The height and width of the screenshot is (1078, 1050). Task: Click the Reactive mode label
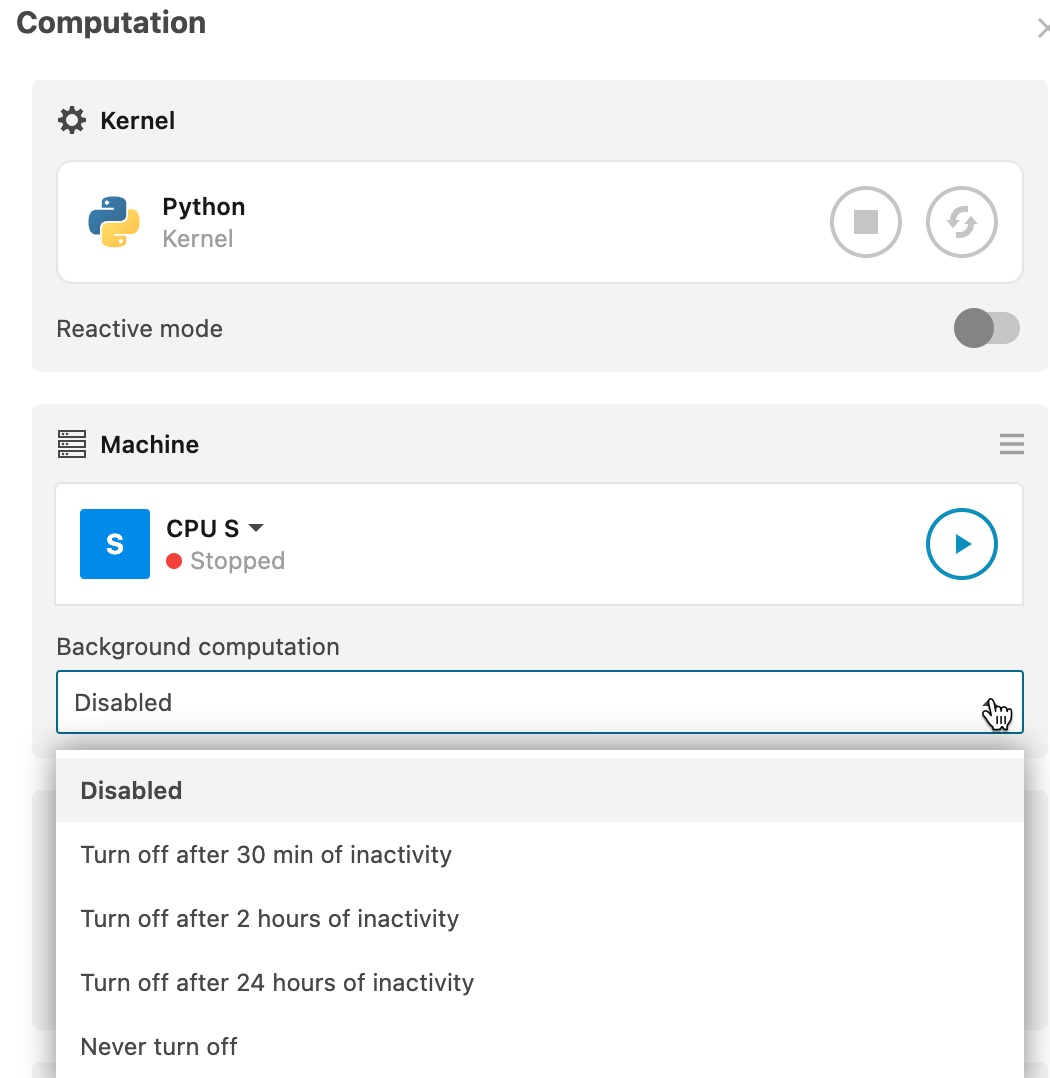(140, 329)
